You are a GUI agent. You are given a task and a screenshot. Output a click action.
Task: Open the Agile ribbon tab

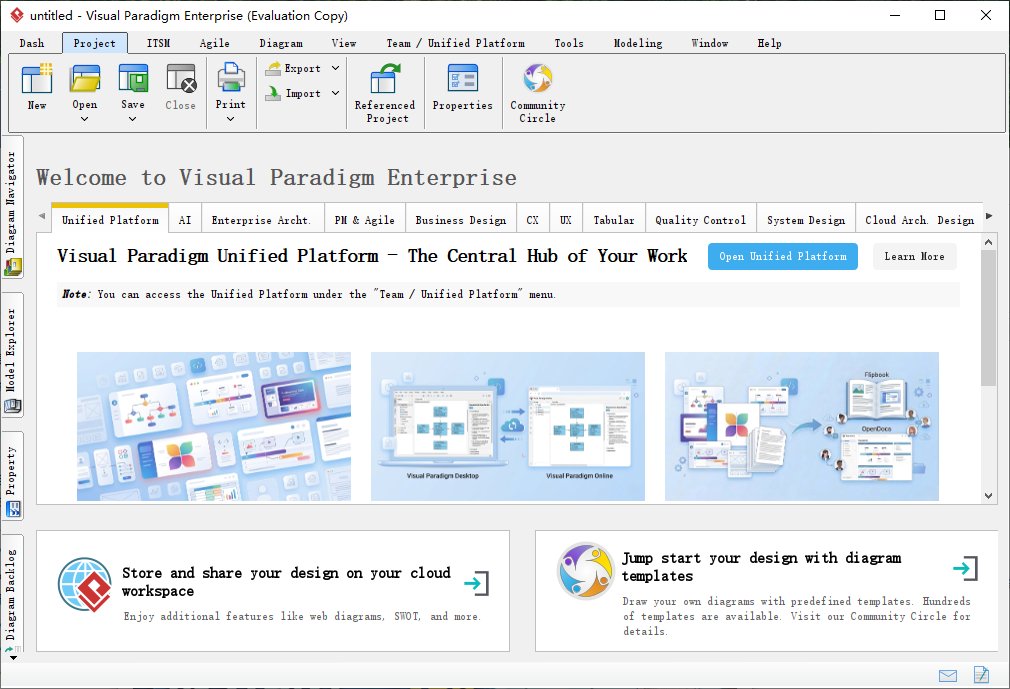pos(214,43)
